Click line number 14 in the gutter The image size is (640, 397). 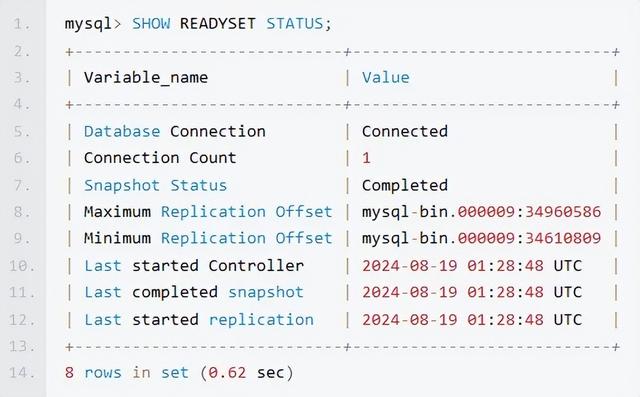pos(22,373)
